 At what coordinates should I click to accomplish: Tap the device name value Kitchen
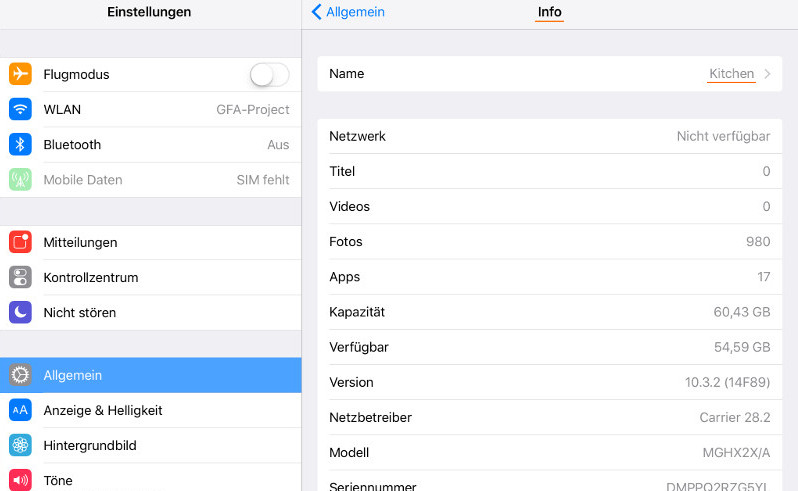pos(731,74)
